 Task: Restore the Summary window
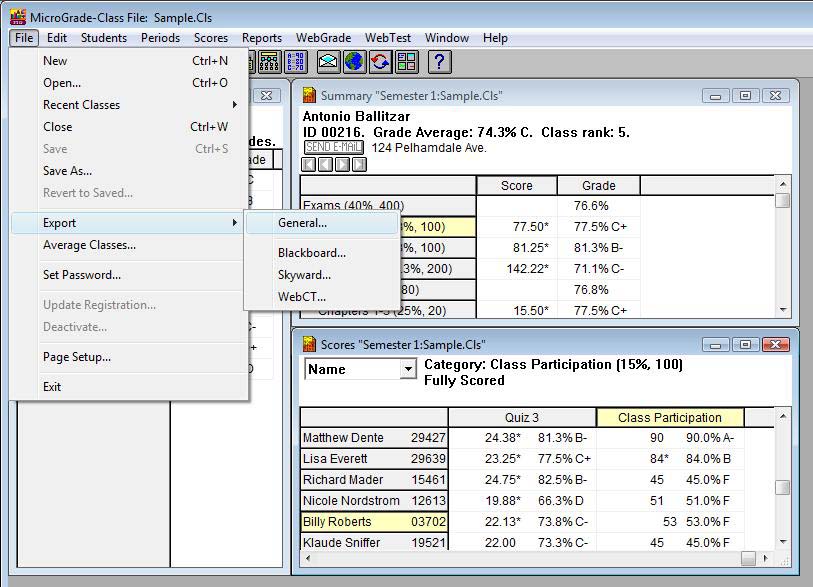coord(745,96)
